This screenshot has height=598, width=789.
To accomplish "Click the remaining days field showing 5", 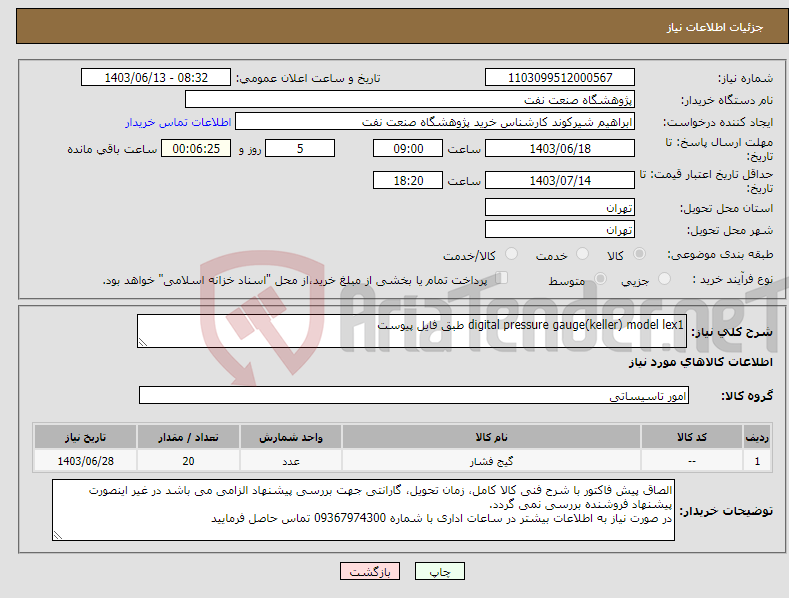I will point(300,148).
